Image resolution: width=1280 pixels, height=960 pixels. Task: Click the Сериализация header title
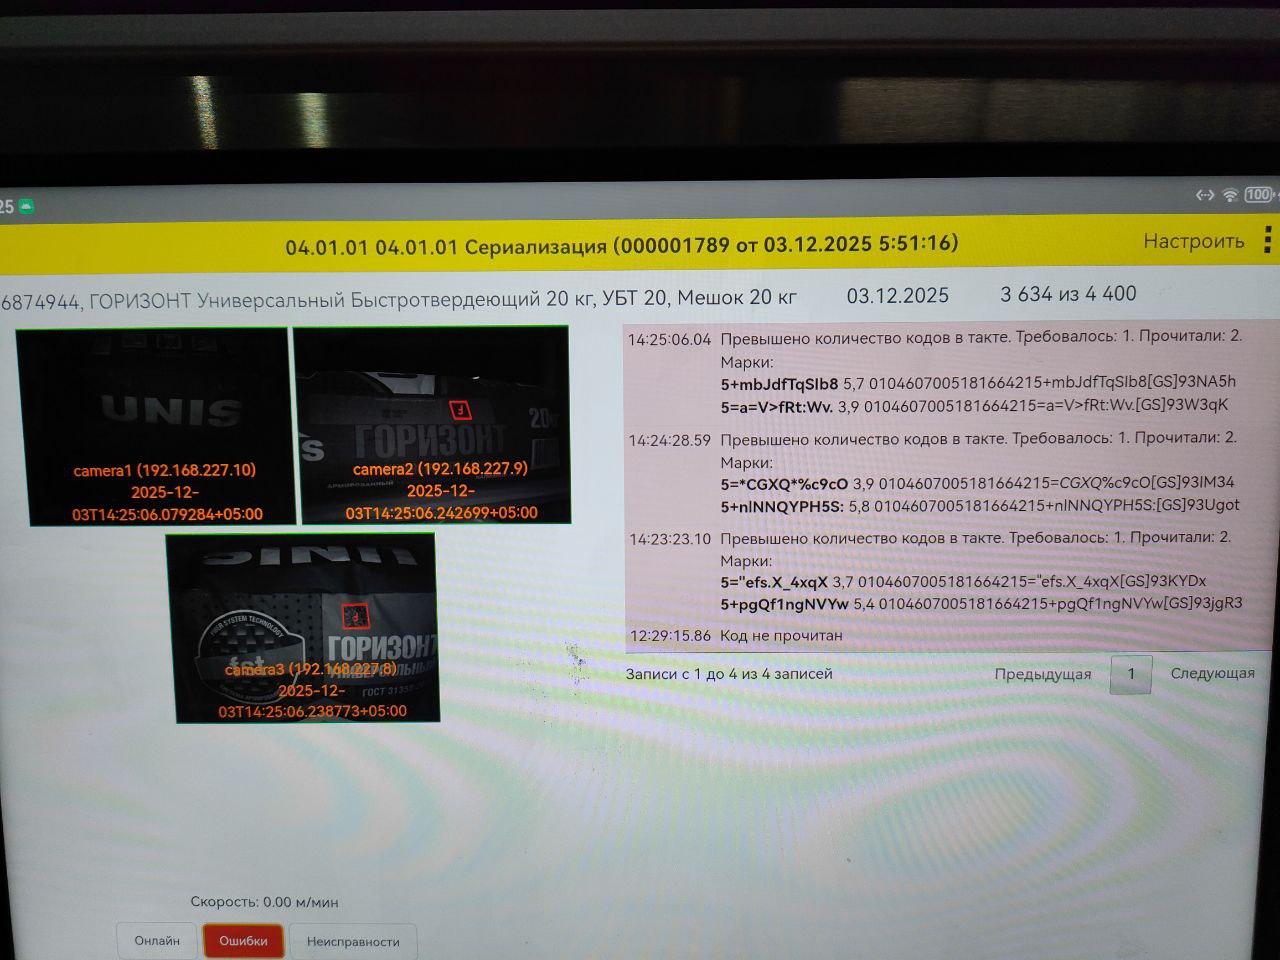(x=621, y=245)
